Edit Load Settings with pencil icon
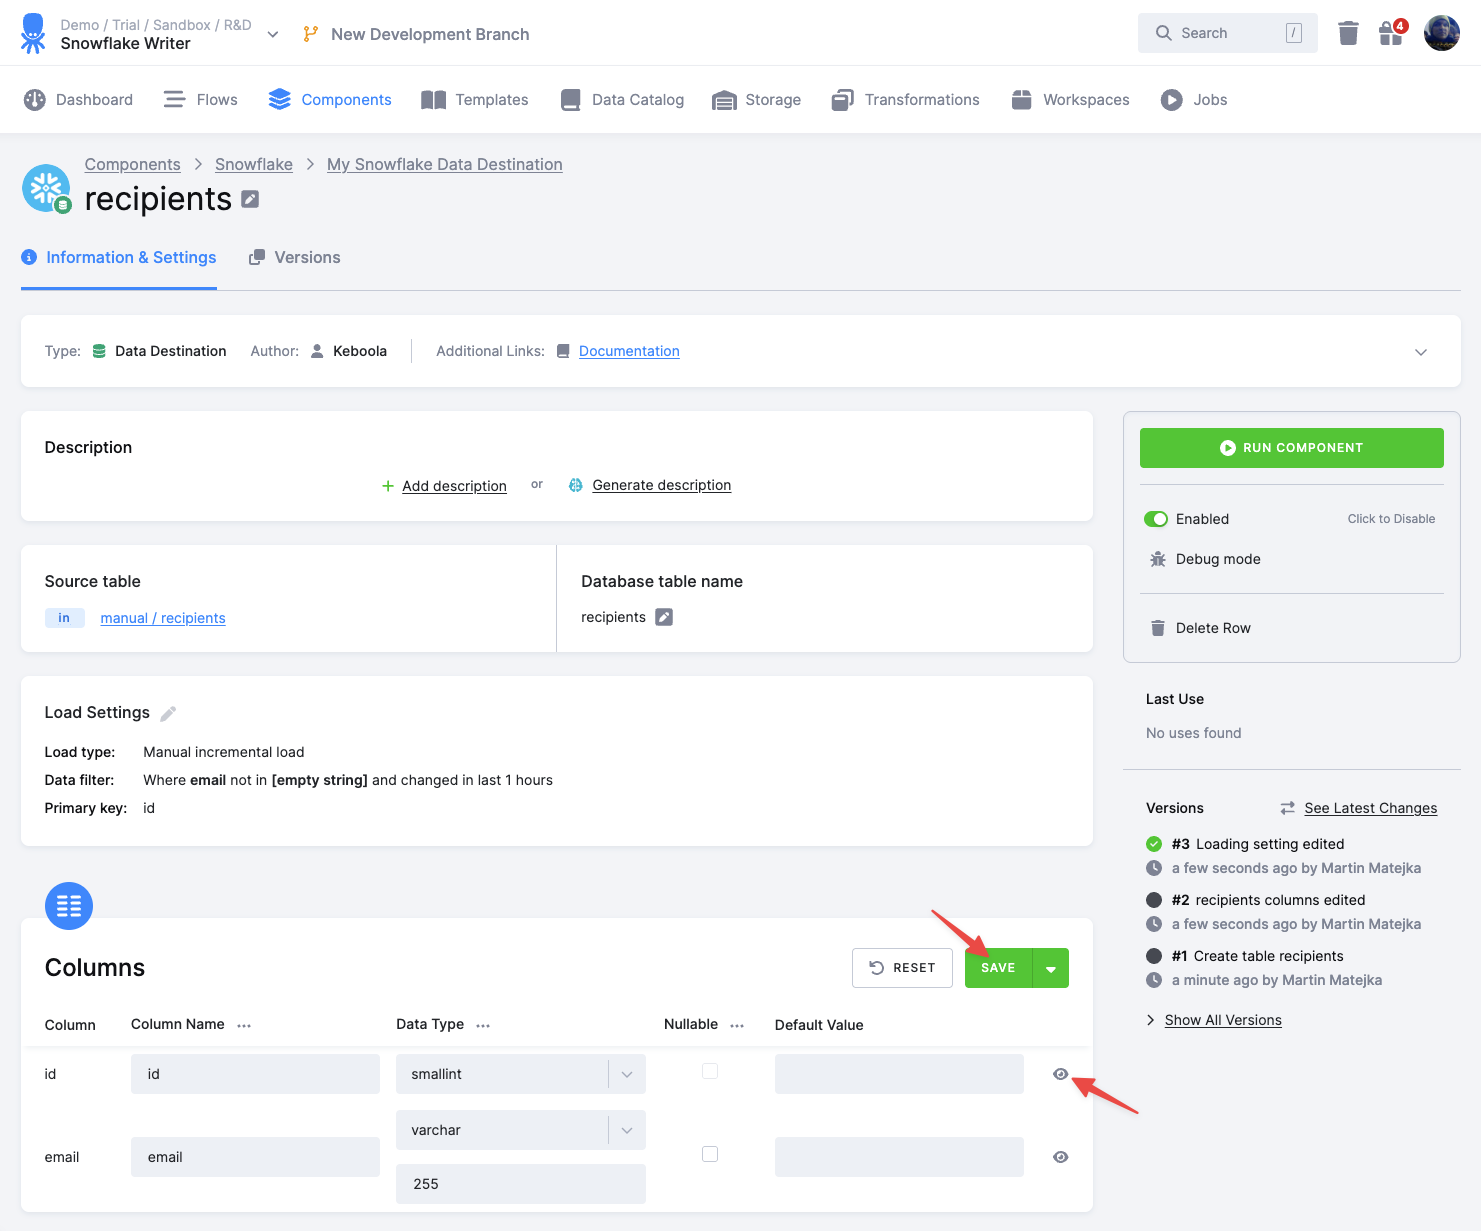This screenshot has width=1481, height=1231. [168, 713]
